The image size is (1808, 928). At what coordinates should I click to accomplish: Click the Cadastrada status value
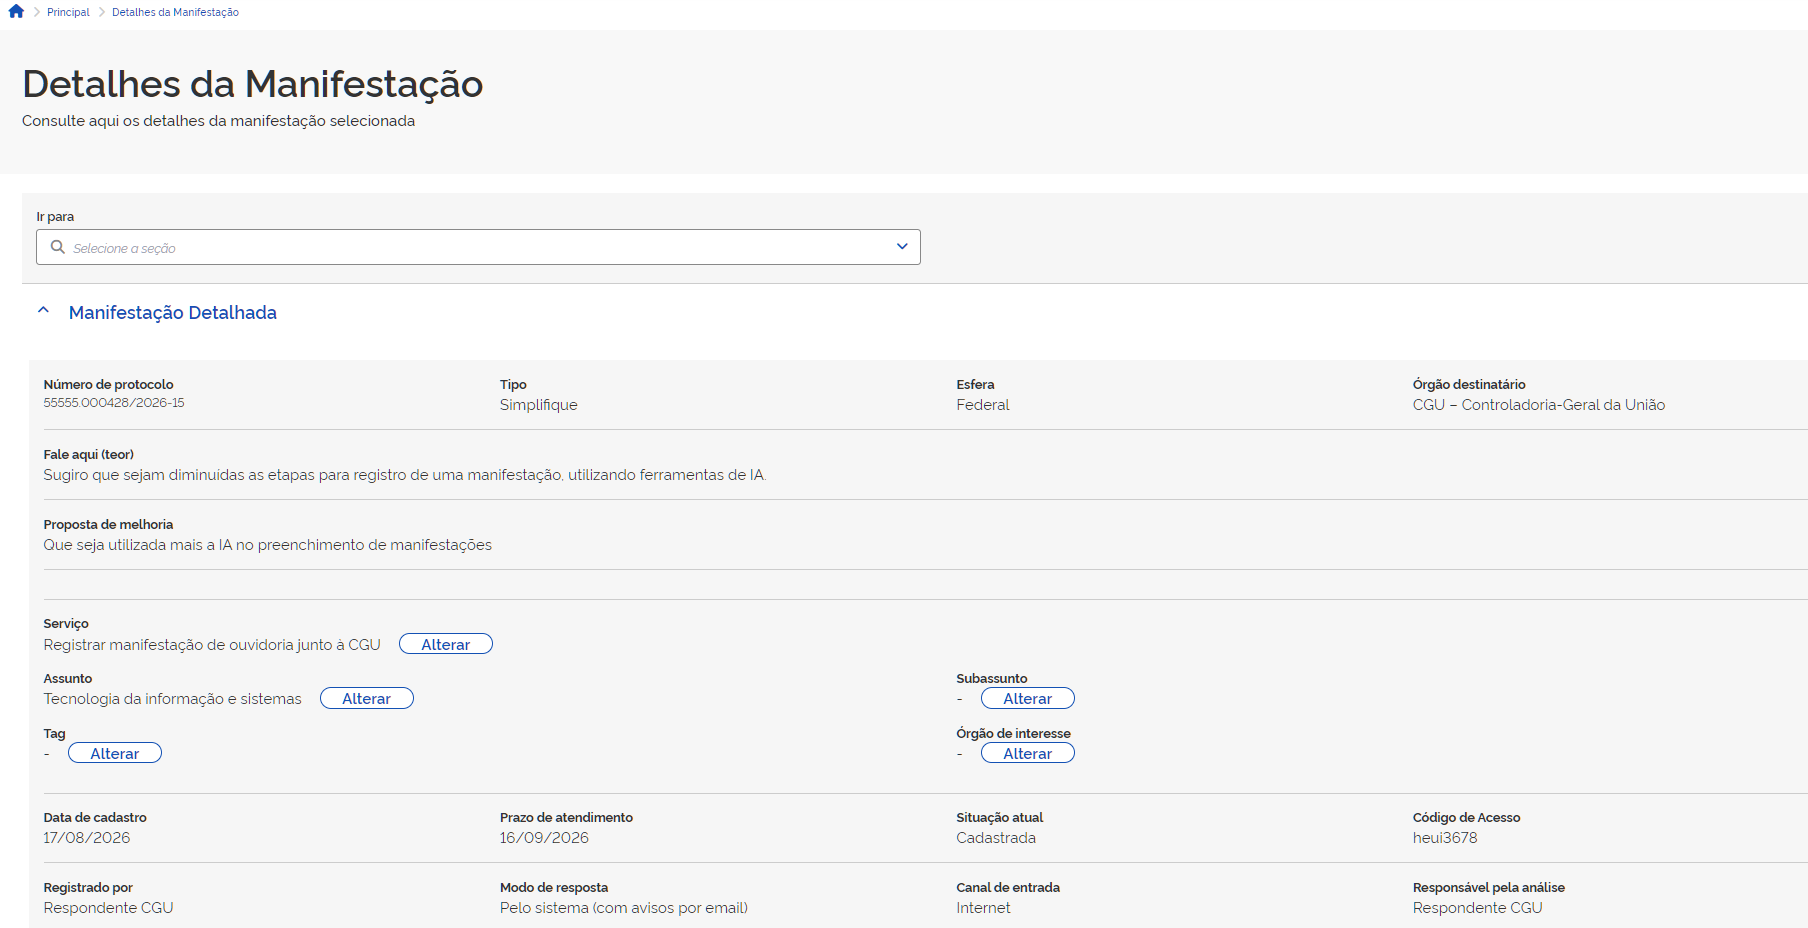click(x=996, y=838)
